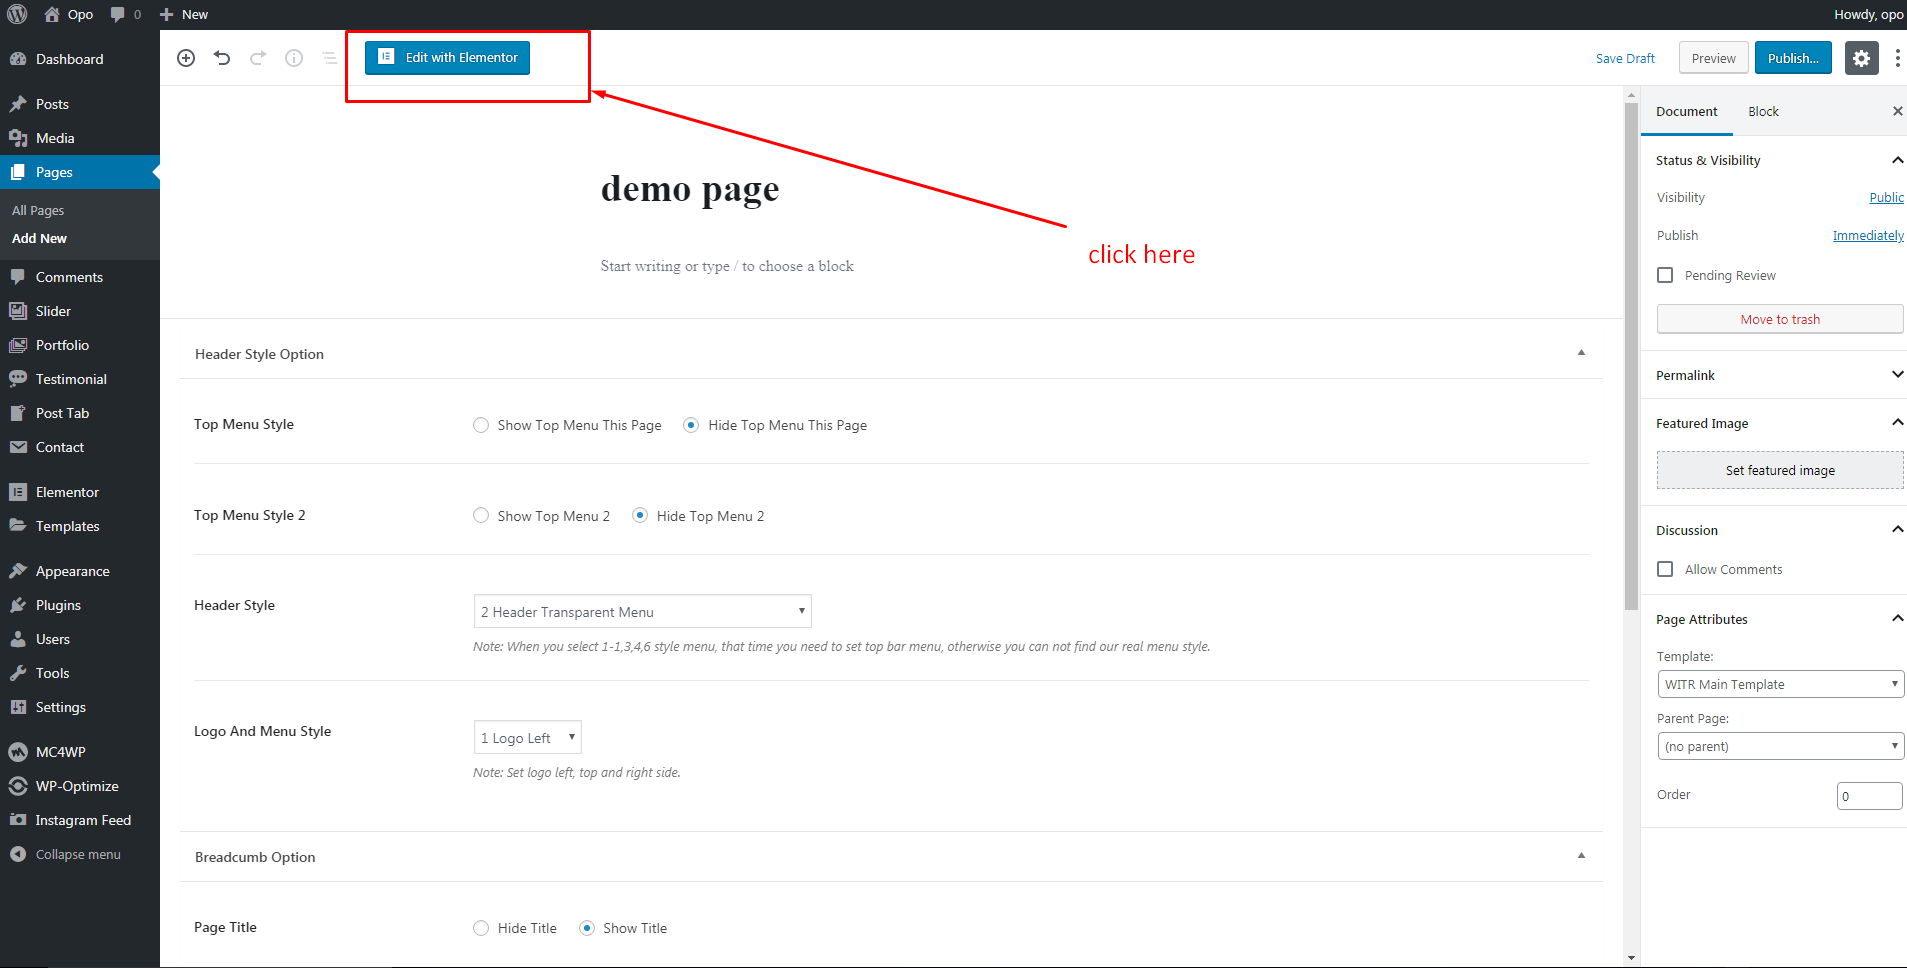Select Show Top Menu 2 radio
This screenshot has height=968, width=1907.
tap(481, 516)
